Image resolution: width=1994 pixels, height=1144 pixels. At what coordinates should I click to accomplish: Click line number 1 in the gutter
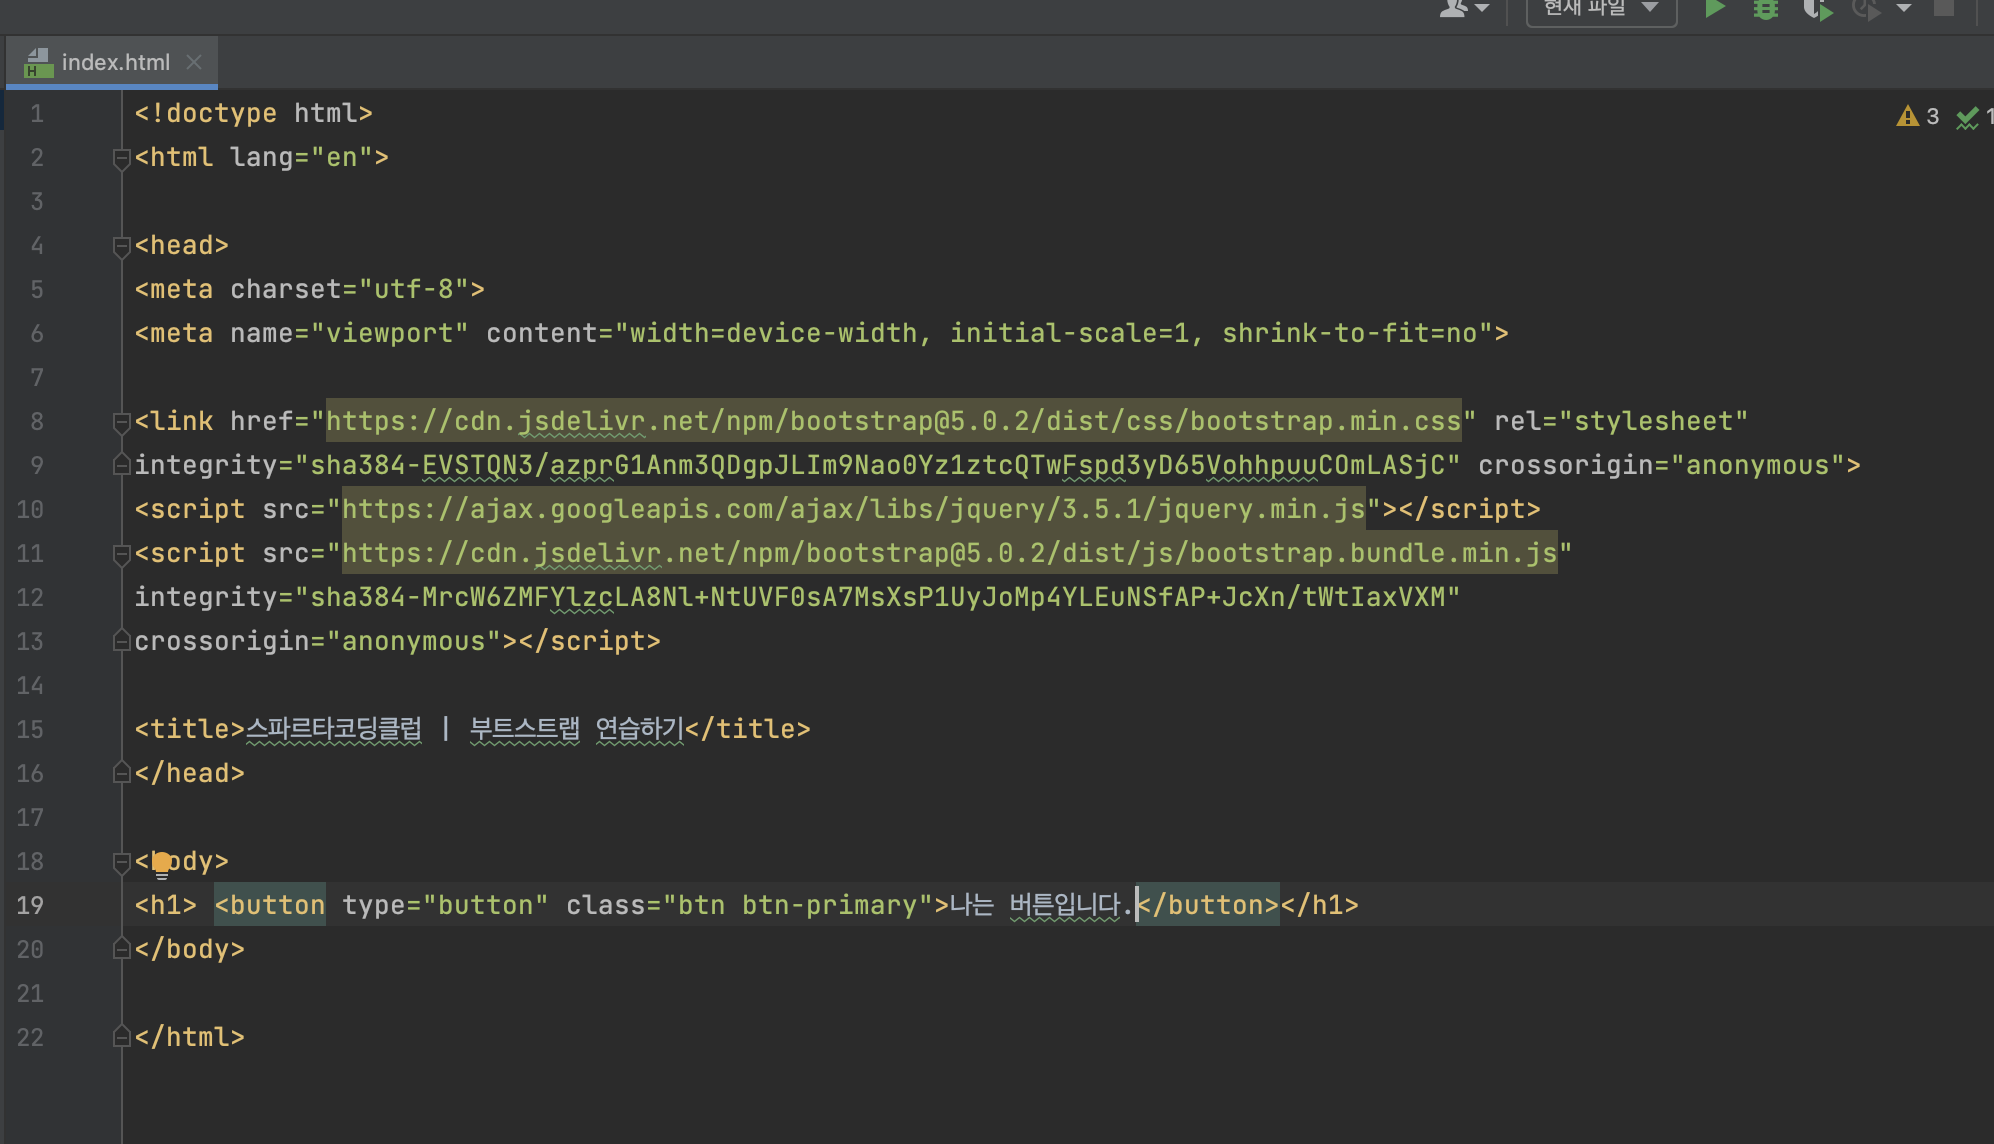pos(37,114)
